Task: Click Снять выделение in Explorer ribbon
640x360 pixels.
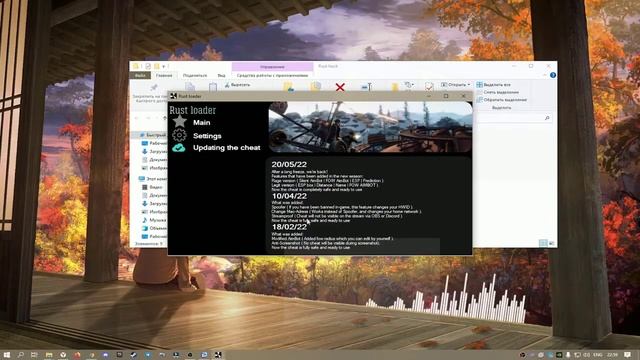Action: coord(497,92)
